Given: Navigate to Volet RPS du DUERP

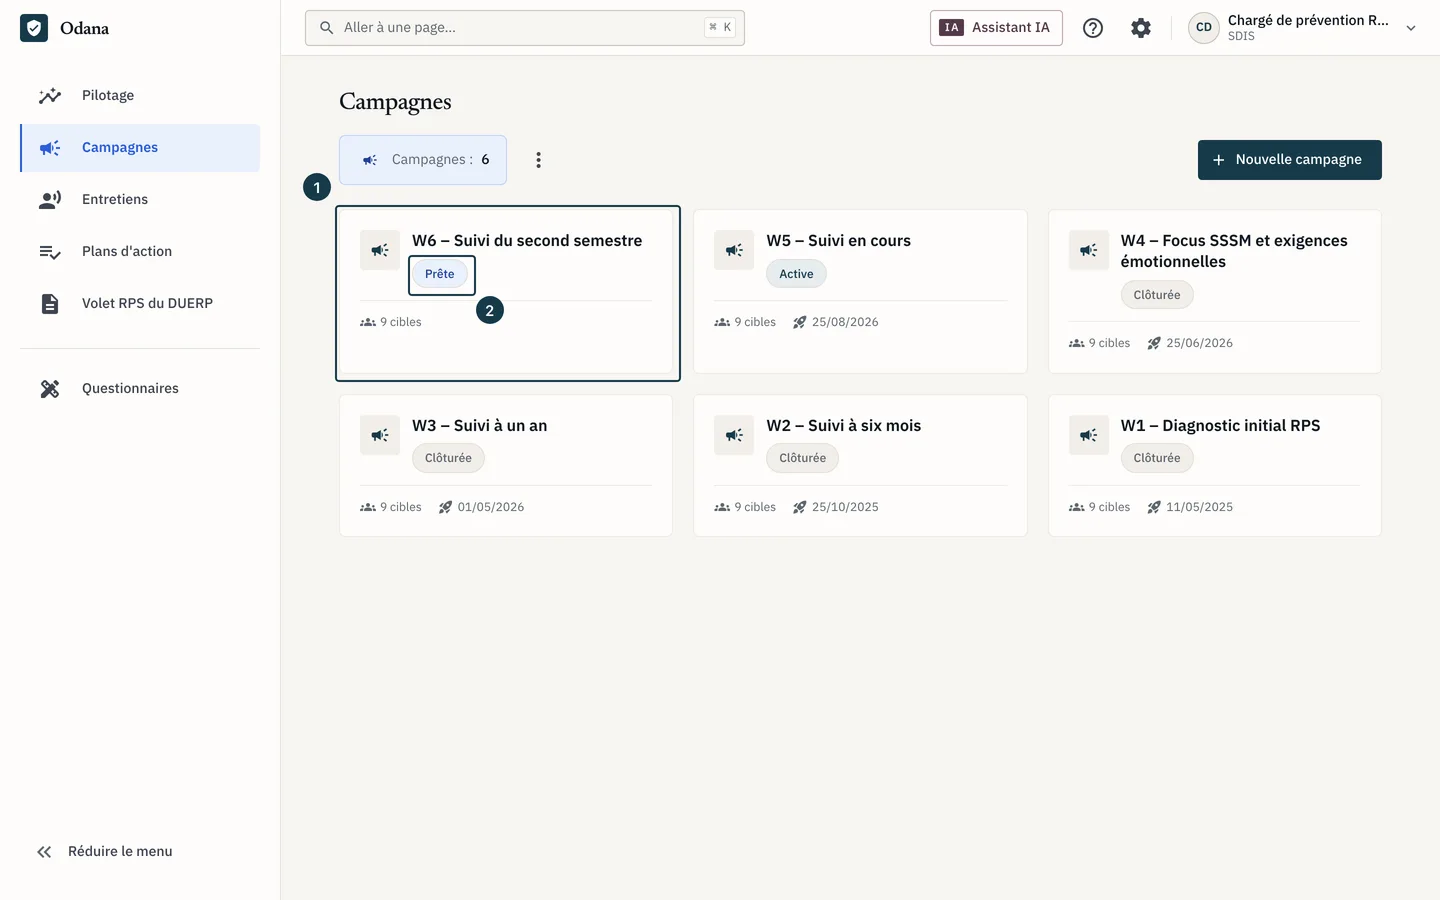Looking at the screenshot, I should (x=140, y=304).
